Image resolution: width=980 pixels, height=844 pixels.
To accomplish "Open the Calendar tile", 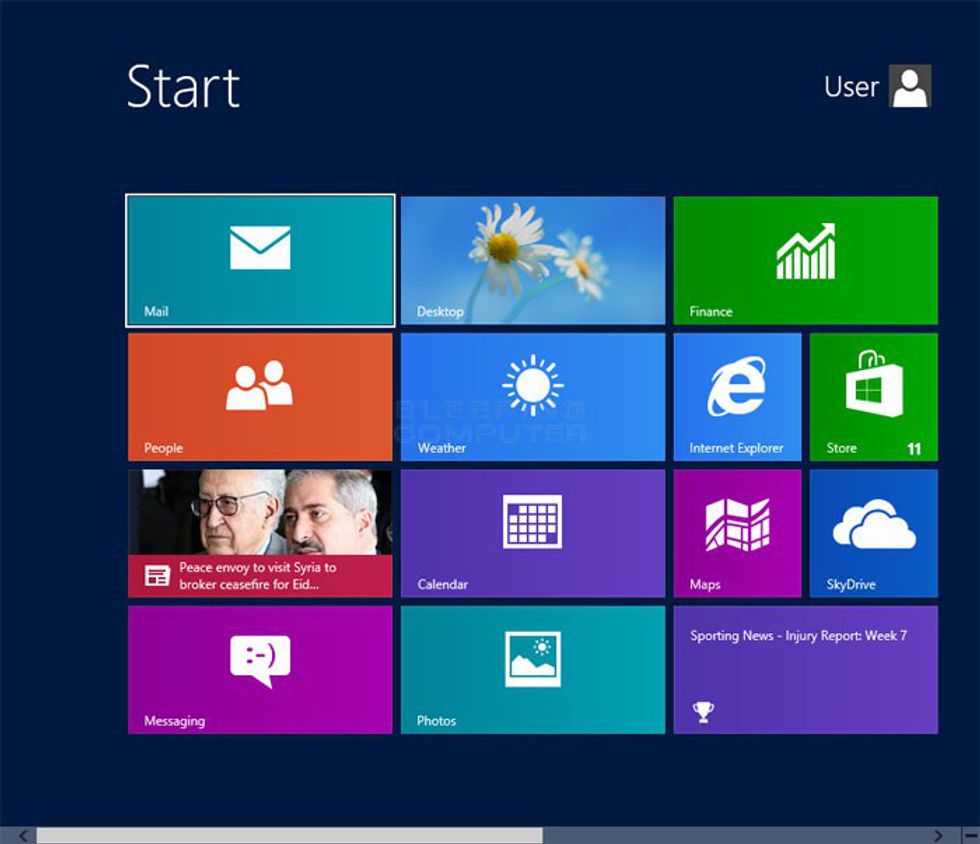I will (532, 533).
